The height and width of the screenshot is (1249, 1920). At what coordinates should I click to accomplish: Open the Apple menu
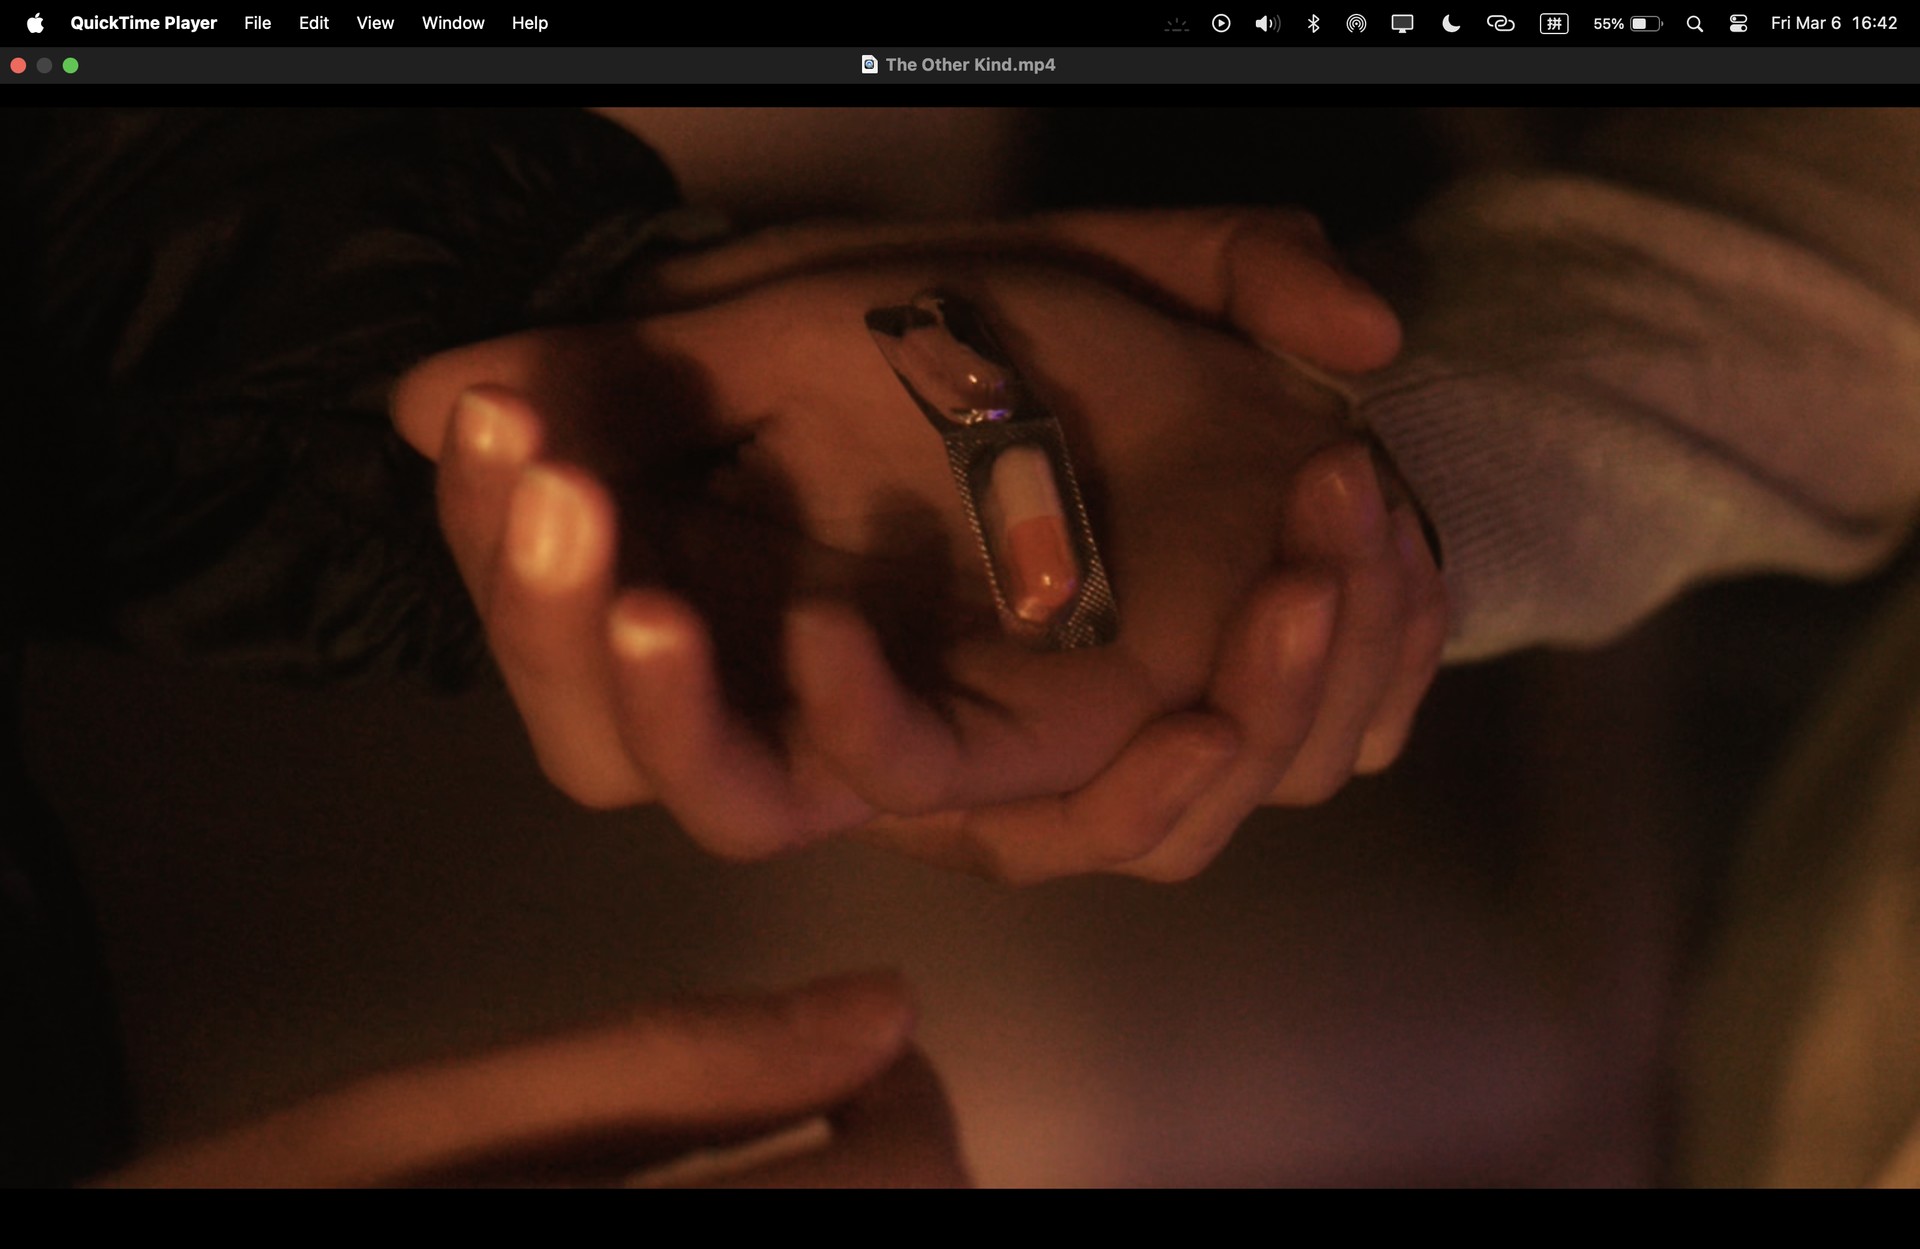(35, 23)
